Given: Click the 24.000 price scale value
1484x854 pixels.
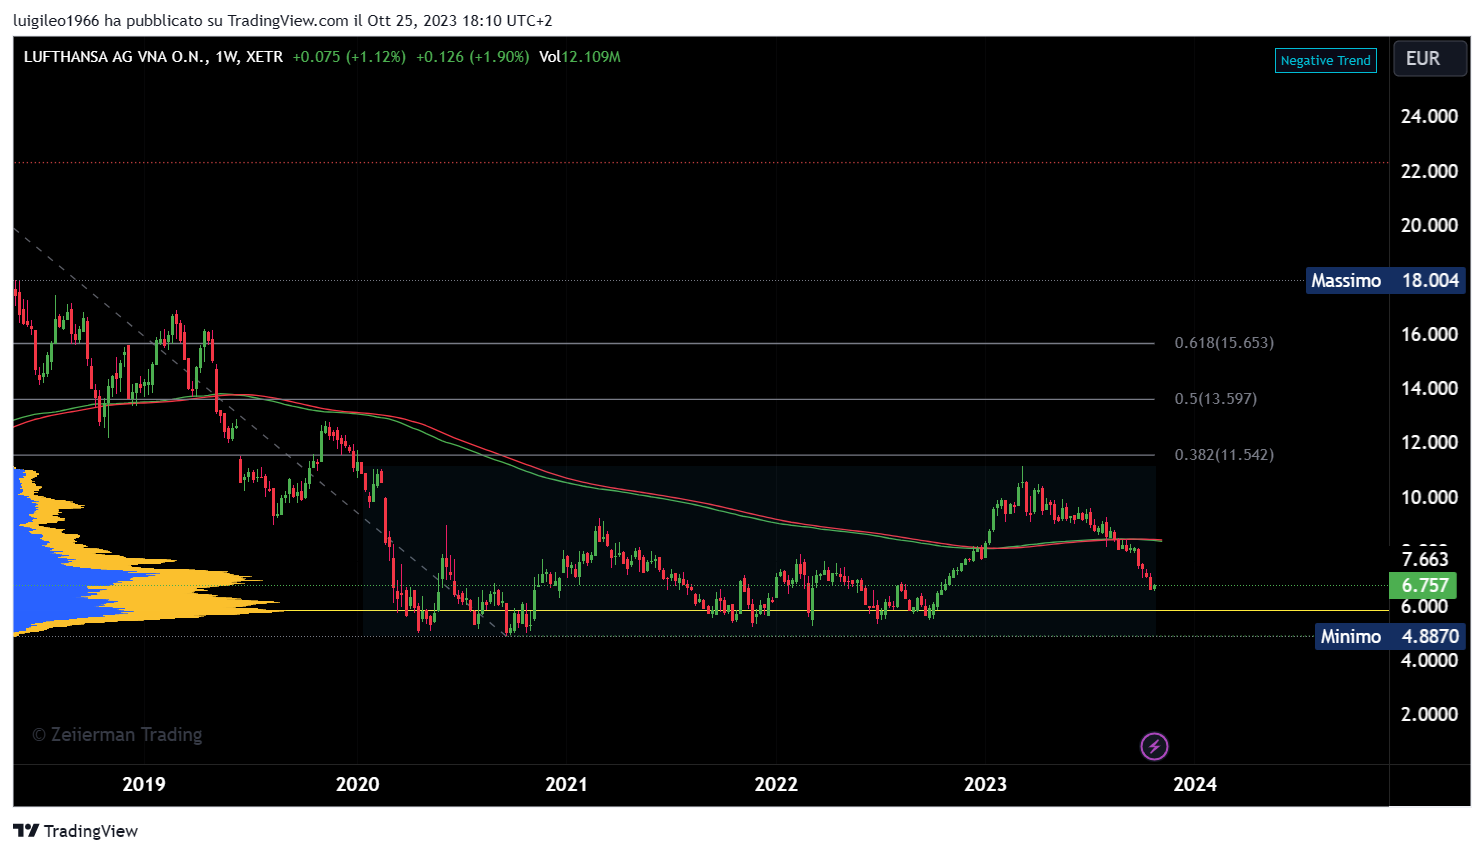Looking at the screenshot, I should pos(1429,116).
